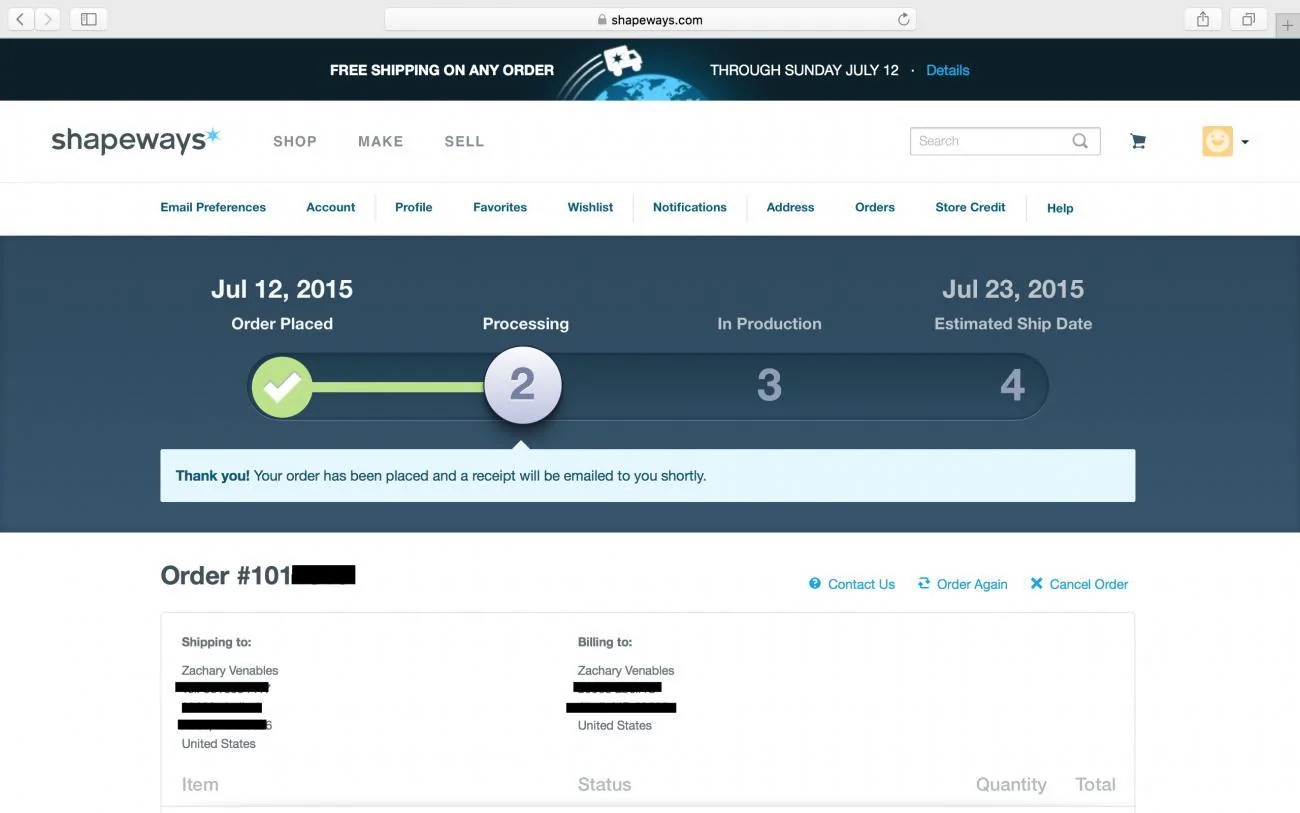Screen dimensions: 1300x813
Task: Click the Order Again link
Action: click(x=962, y=584)
